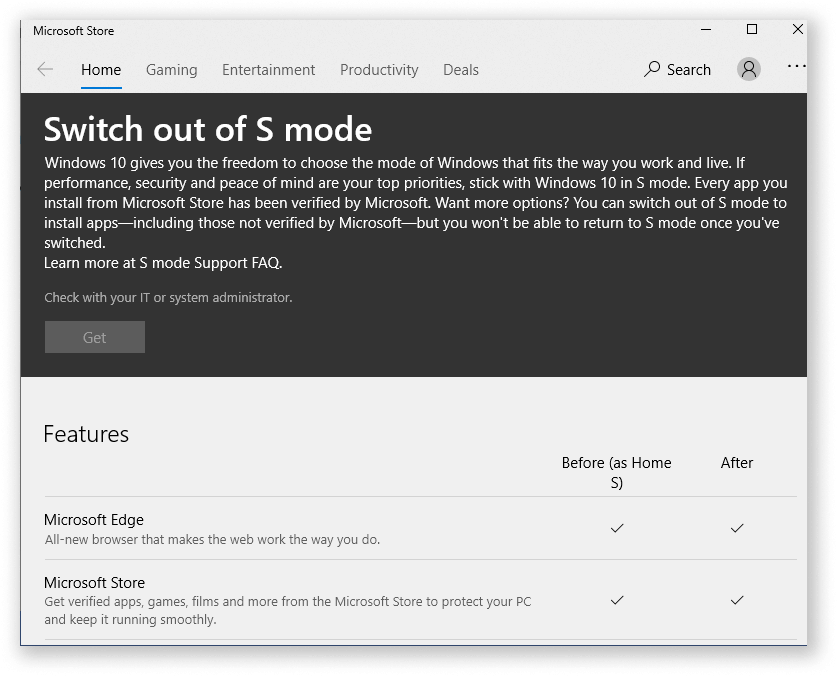The width and height of the screenshot is (837, 676).
Task: Click the 'Get verified apps, games, films' description
Action: 288,610
